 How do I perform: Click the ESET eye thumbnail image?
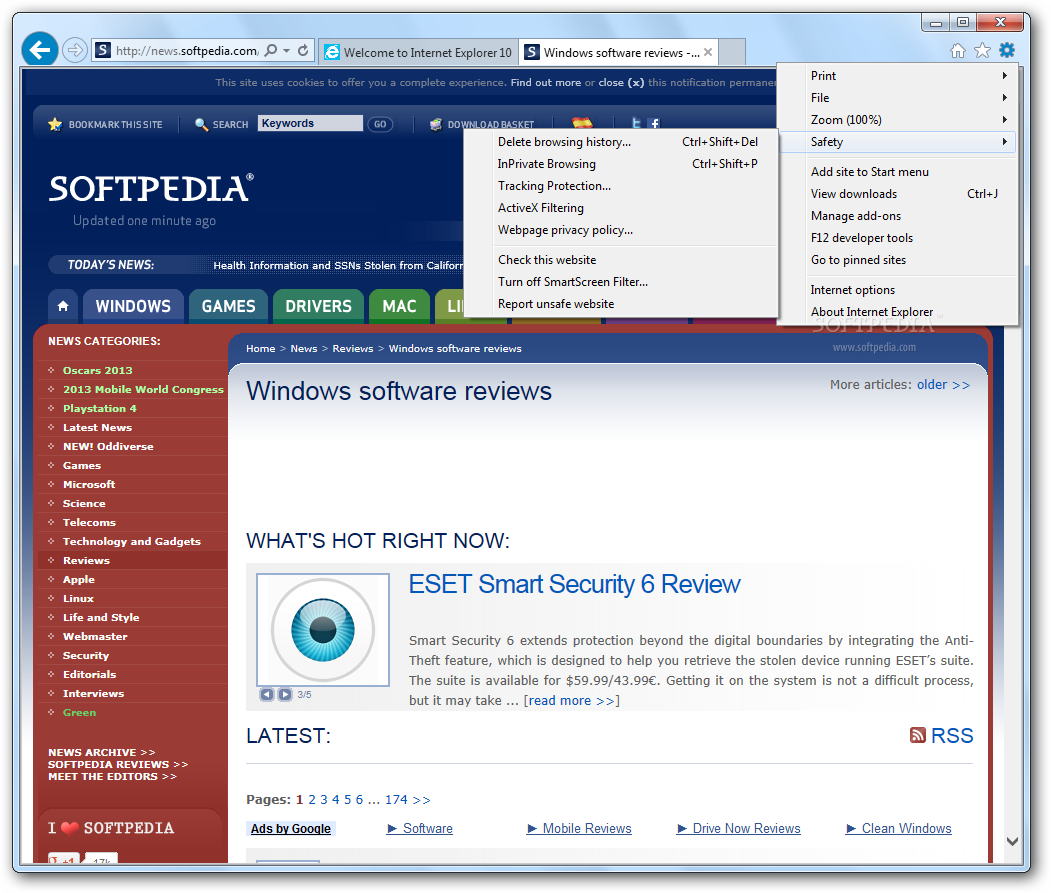[x=323, y=630]
